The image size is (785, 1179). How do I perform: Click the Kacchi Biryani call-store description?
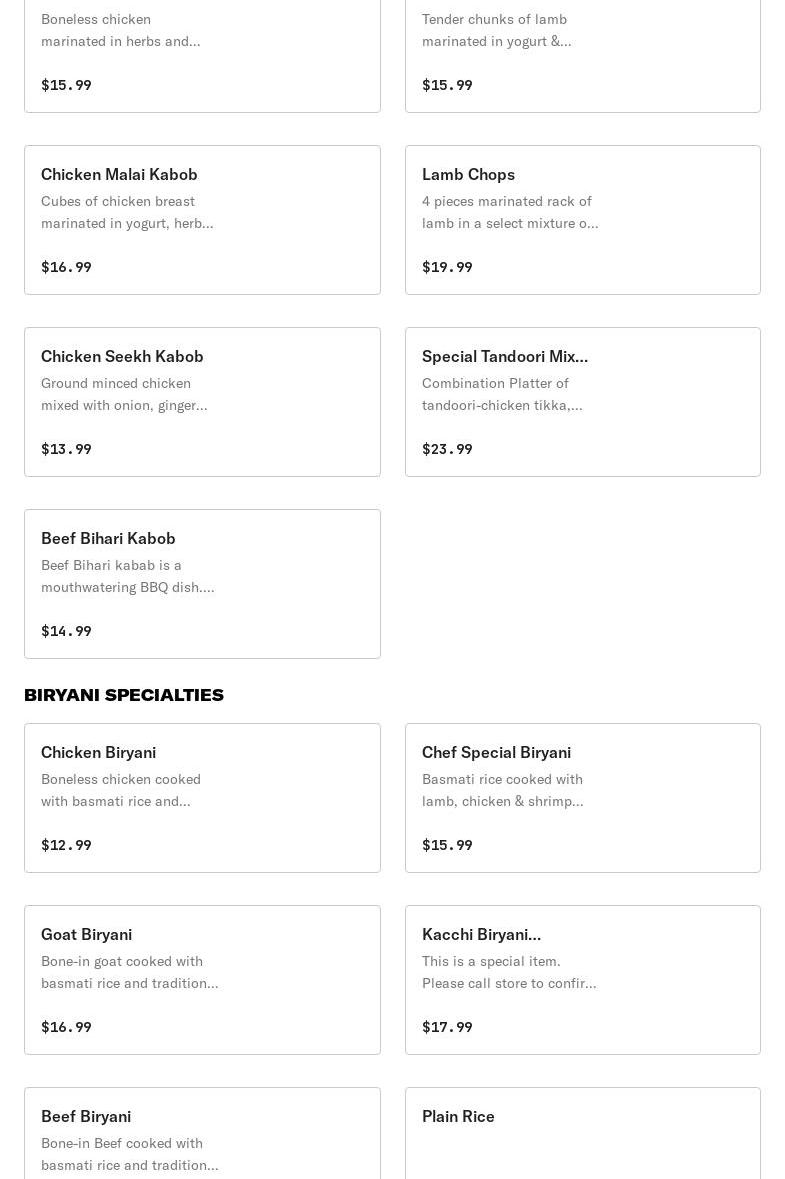tap(508, 972)
